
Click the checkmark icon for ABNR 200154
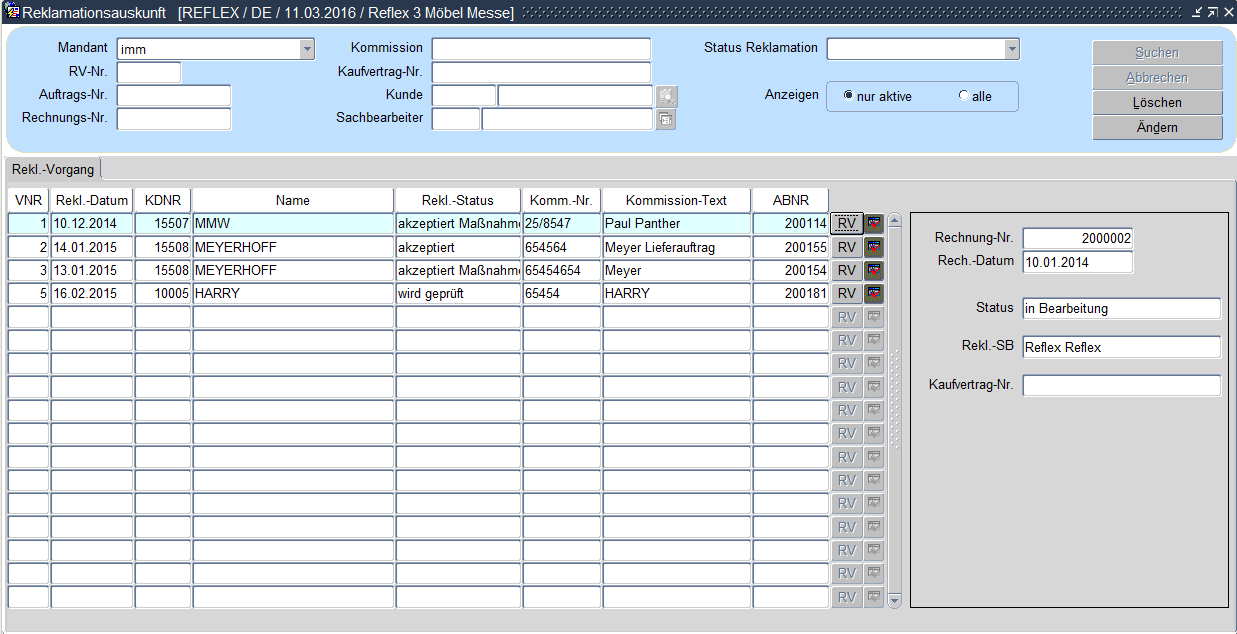click(x=874, y=270)
